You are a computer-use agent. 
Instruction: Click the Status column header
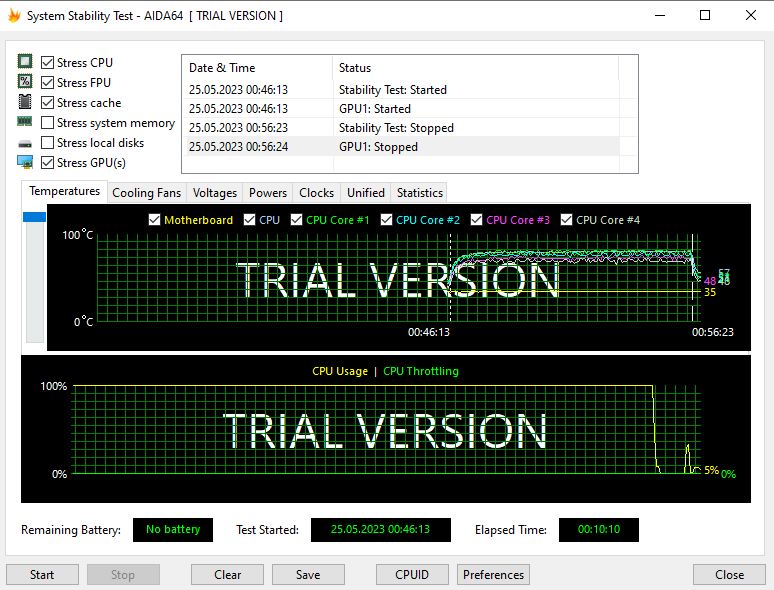(x=475, y=68)
